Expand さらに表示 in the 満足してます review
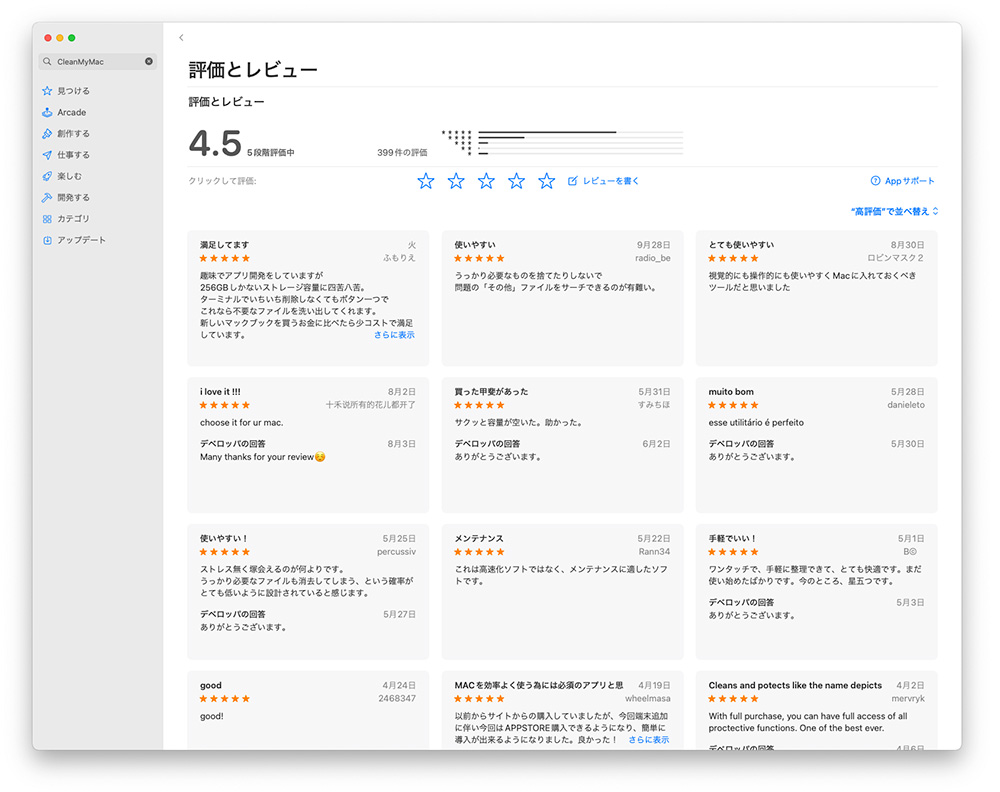Image resolution: width=1000 pixels, height=792 pixels. click(x=394, y=335)
